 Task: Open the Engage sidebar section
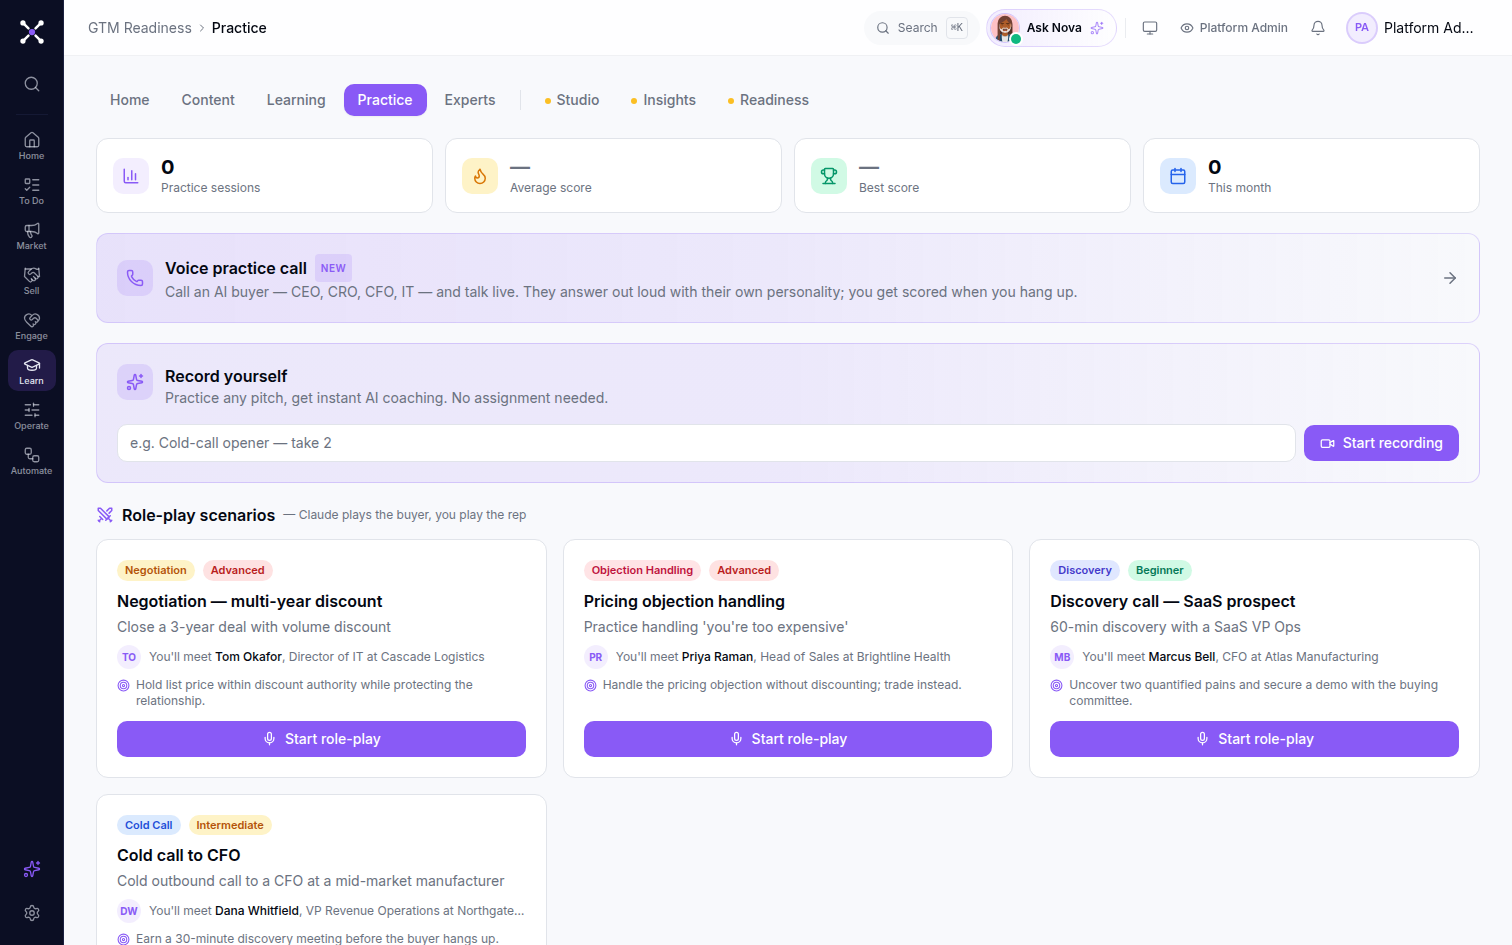click(x=32, y=325)
